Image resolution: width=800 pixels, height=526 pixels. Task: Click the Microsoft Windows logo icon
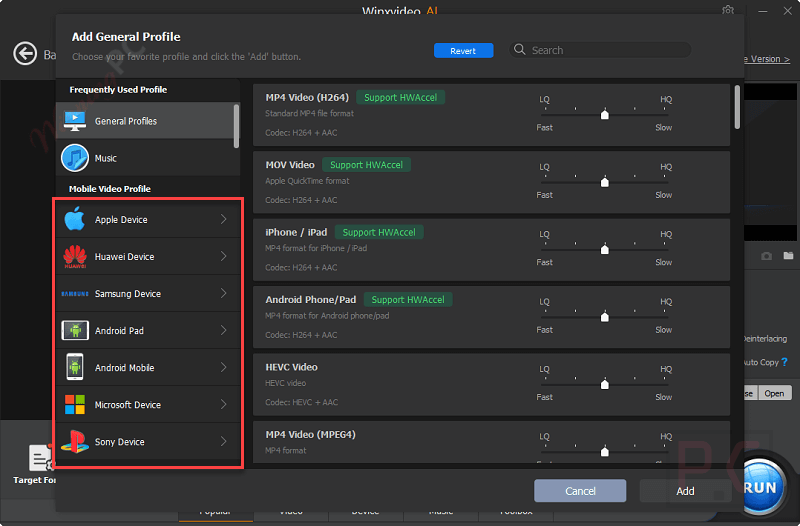[75, 405]
